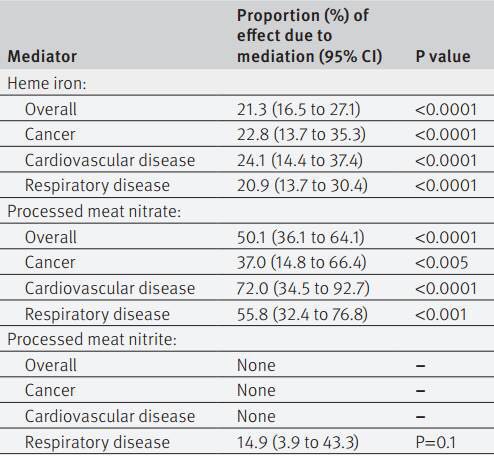
Task: Click the P value column header
Action: tap(443, 56)
